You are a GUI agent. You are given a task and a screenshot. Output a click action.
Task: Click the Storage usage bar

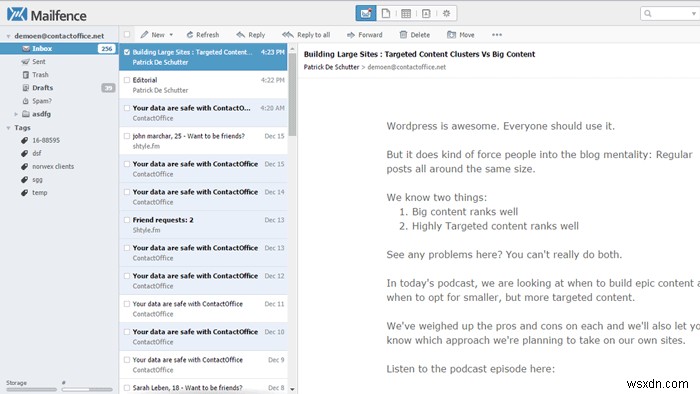(x=31, y=390)
